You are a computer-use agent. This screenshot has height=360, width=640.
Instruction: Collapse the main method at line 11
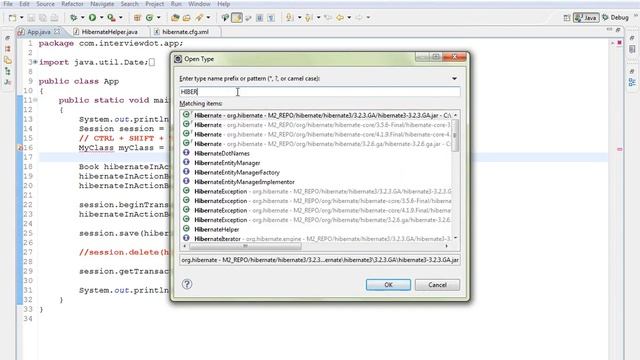[36, 100]
